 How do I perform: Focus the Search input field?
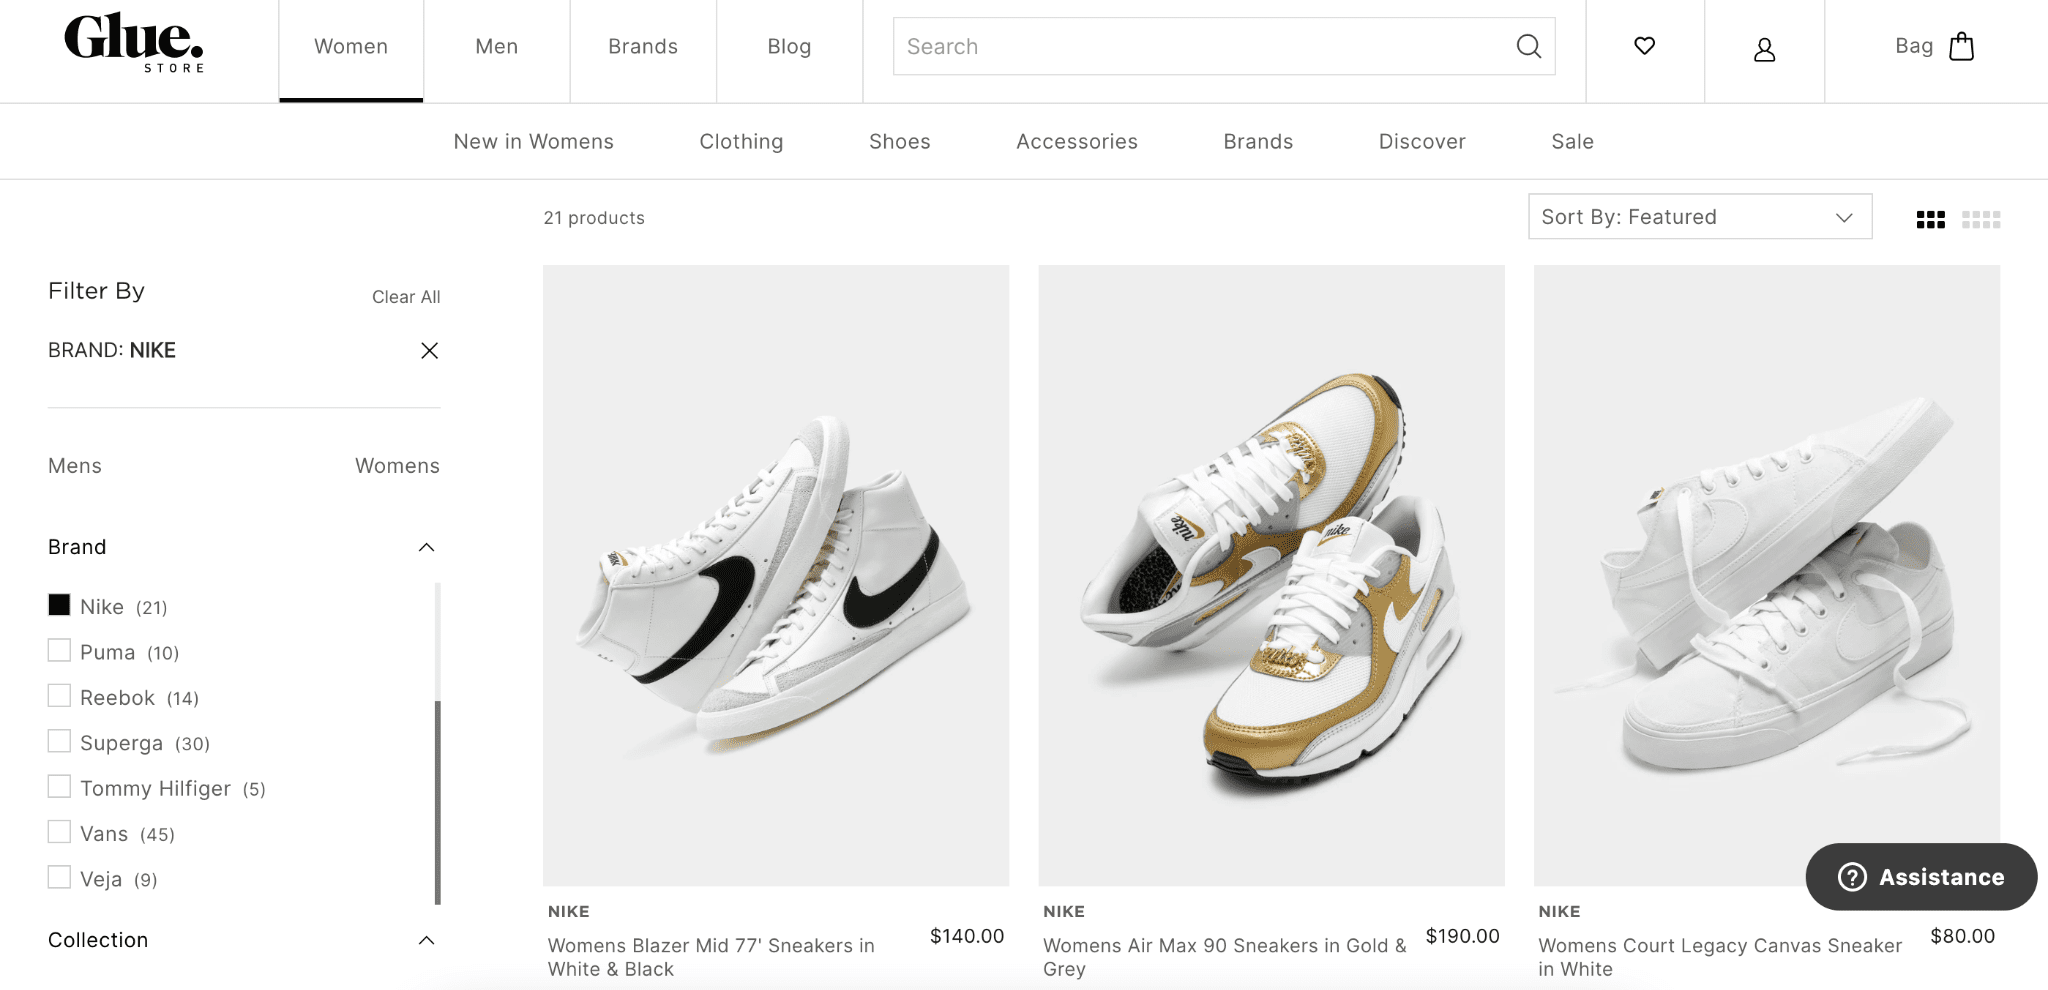[x=1200, y=46]
